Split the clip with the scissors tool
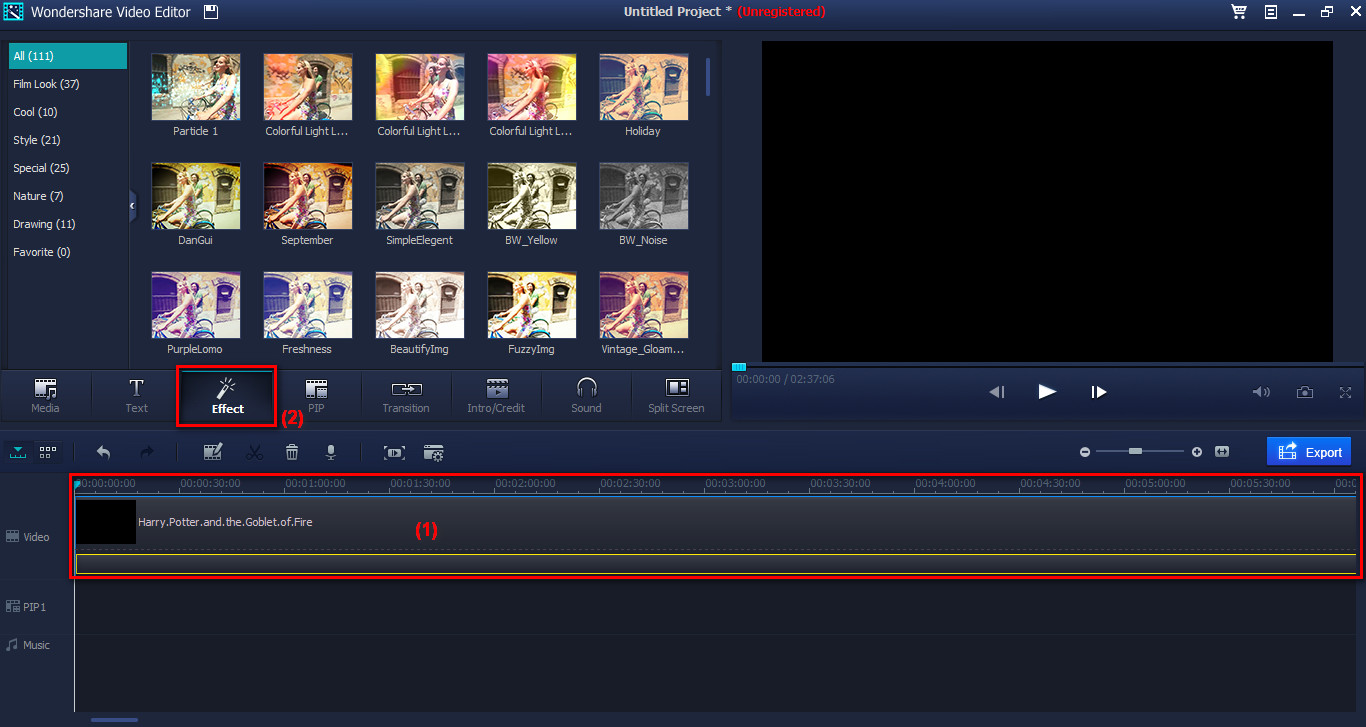The width and height of the screenshot is (1366, 727). pos(254,452)
